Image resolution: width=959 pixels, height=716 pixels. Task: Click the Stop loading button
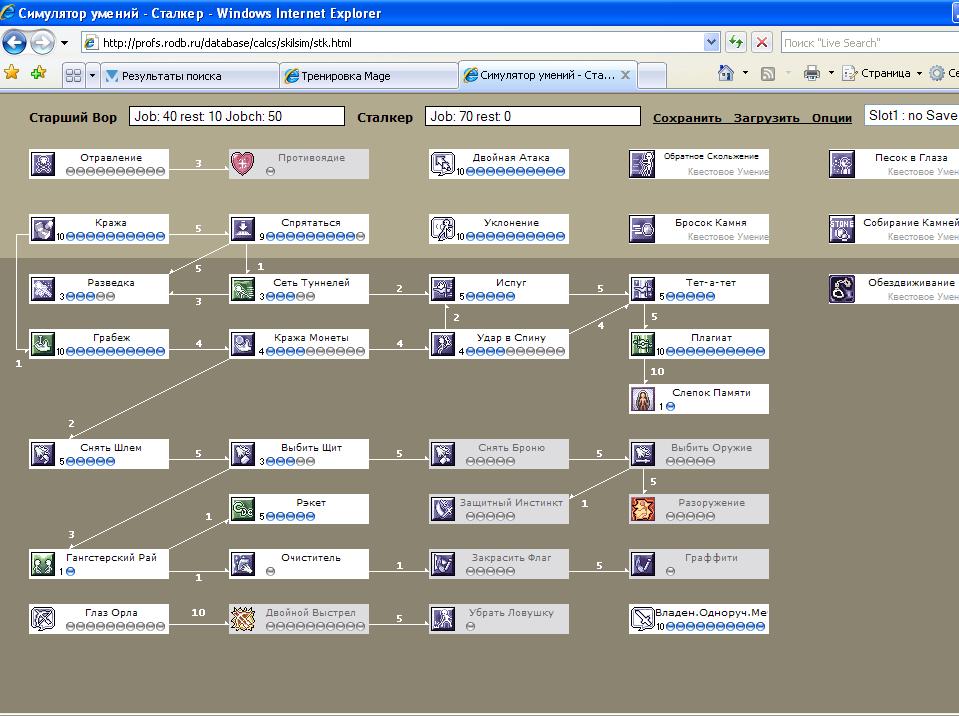[x=761, y=42]
